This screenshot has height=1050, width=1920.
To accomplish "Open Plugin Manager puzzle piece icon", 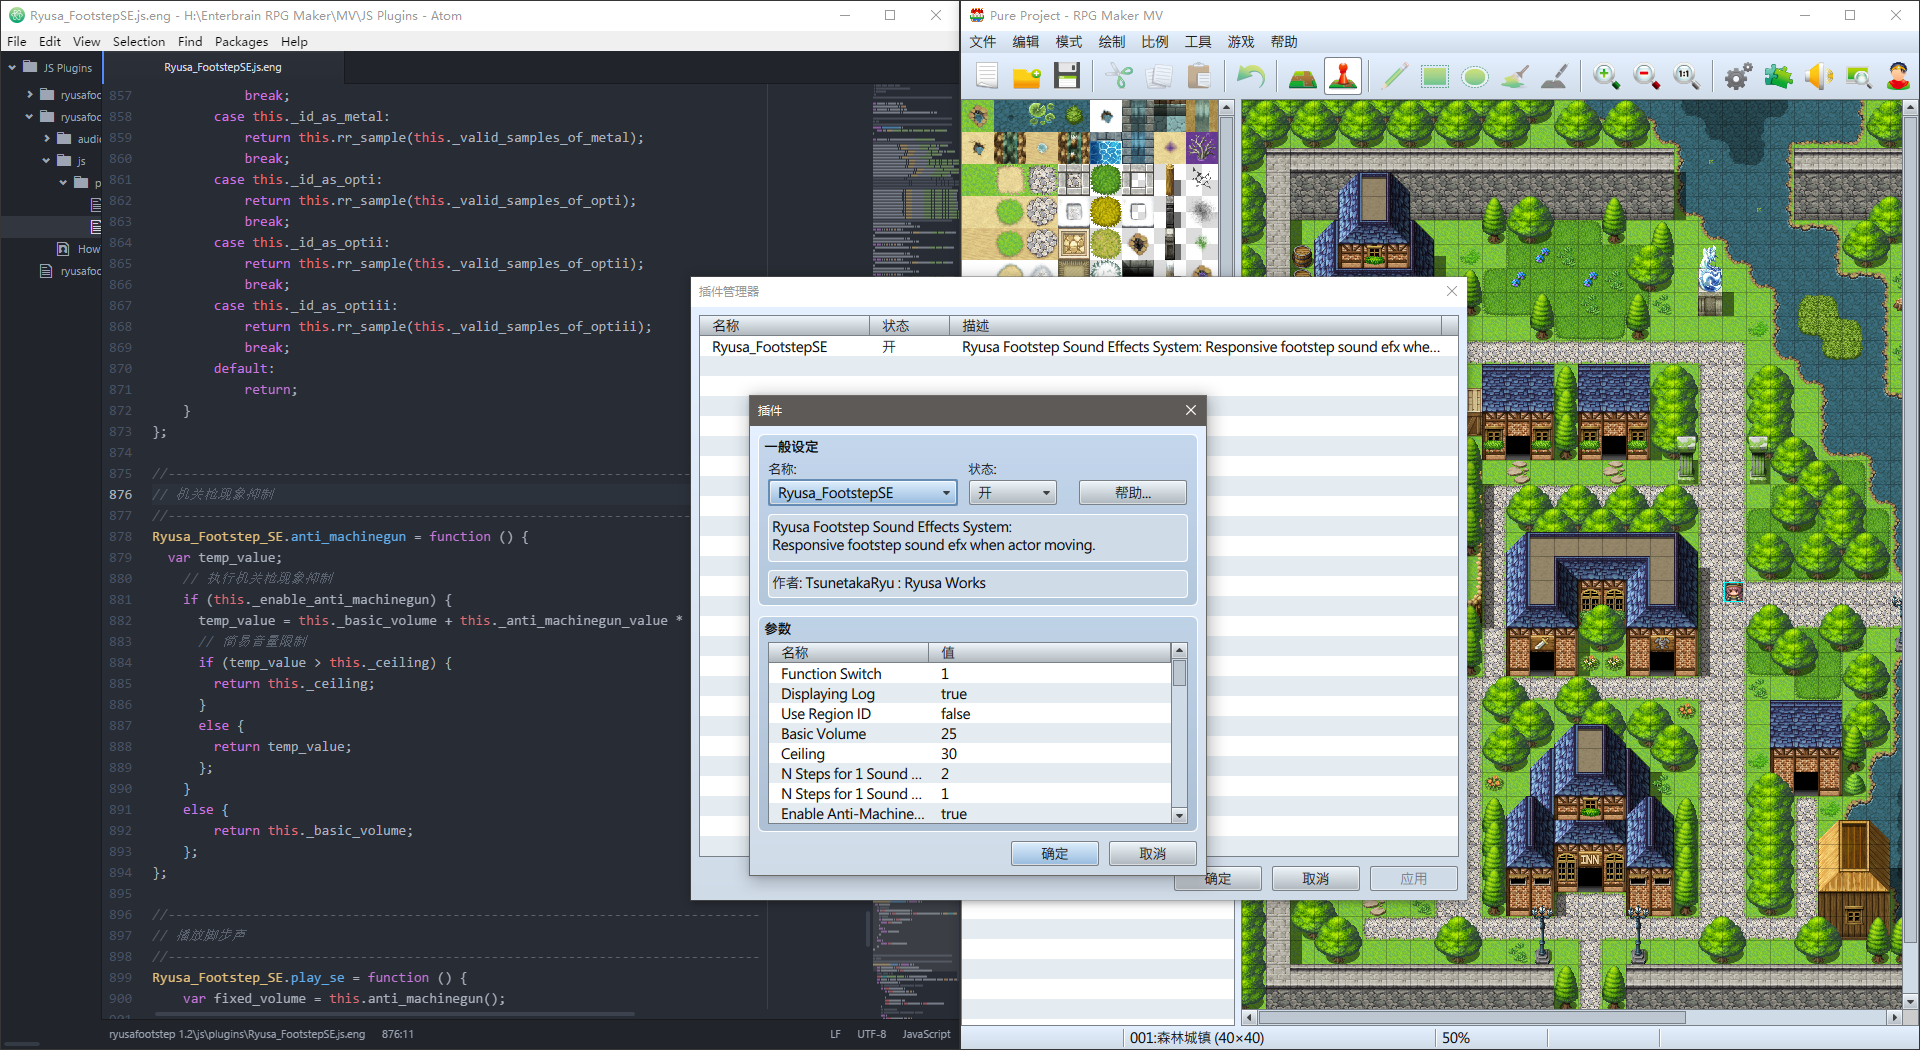I will [1778, 76].
